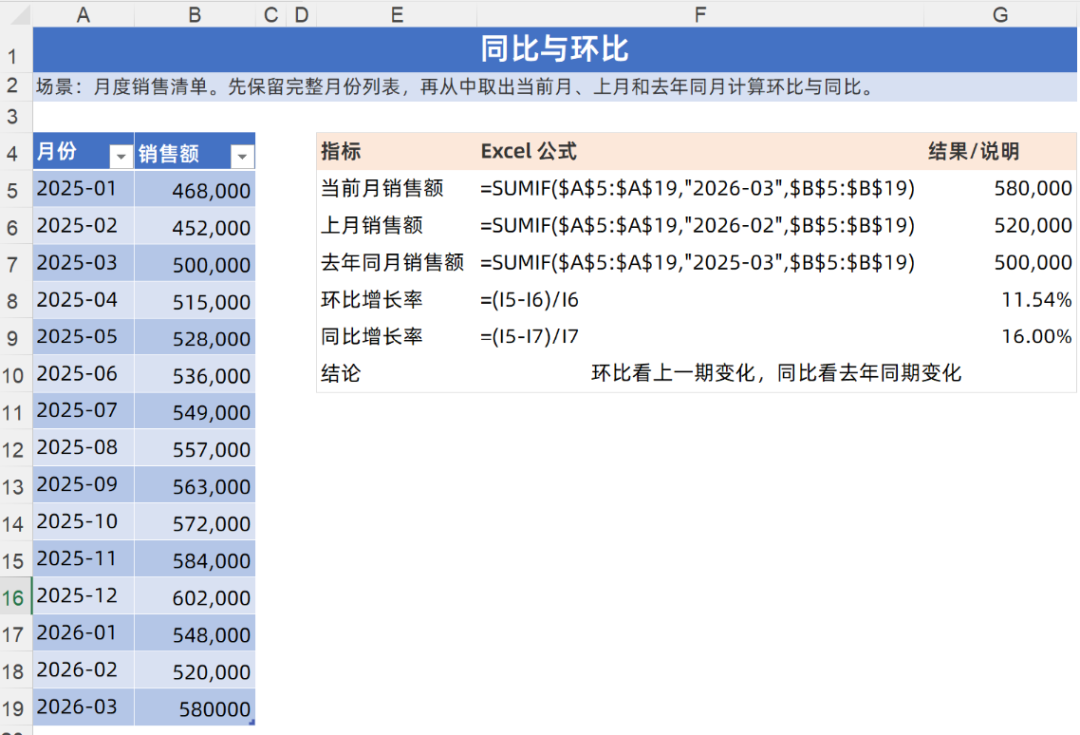Image resolution: width=1080 pixels, height=735 pixels.
Task: Select column G header
Action: [x=1000, y=14]
